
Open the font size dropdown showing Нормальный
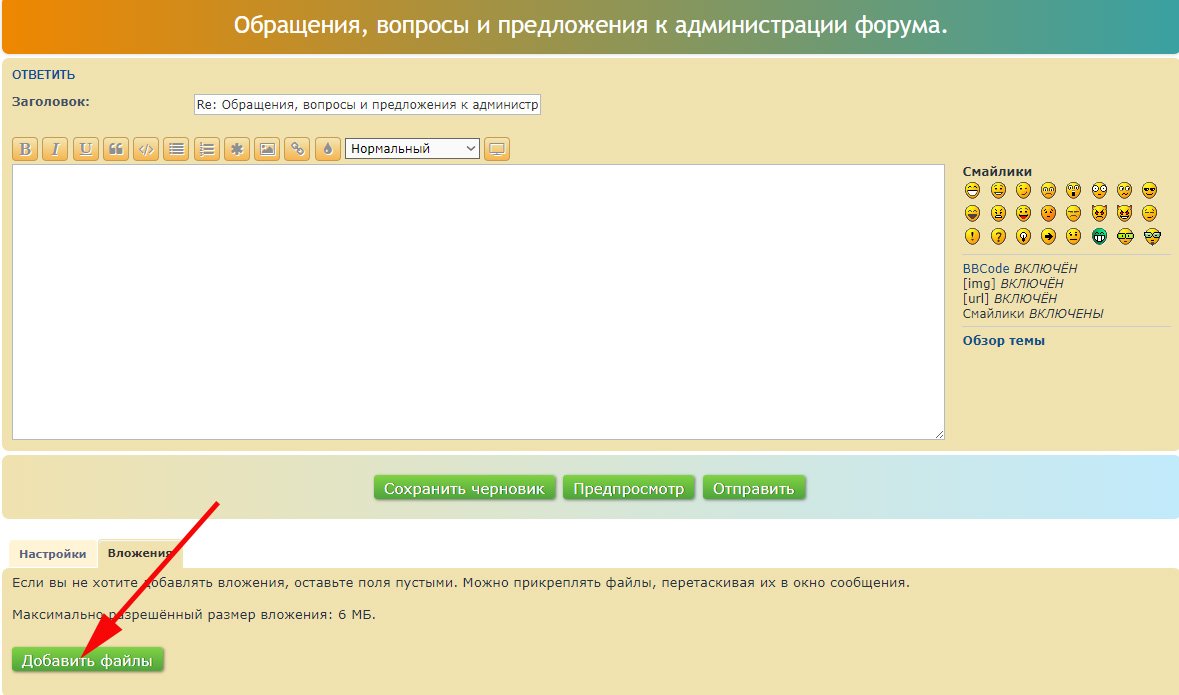[x=412, y=149]
